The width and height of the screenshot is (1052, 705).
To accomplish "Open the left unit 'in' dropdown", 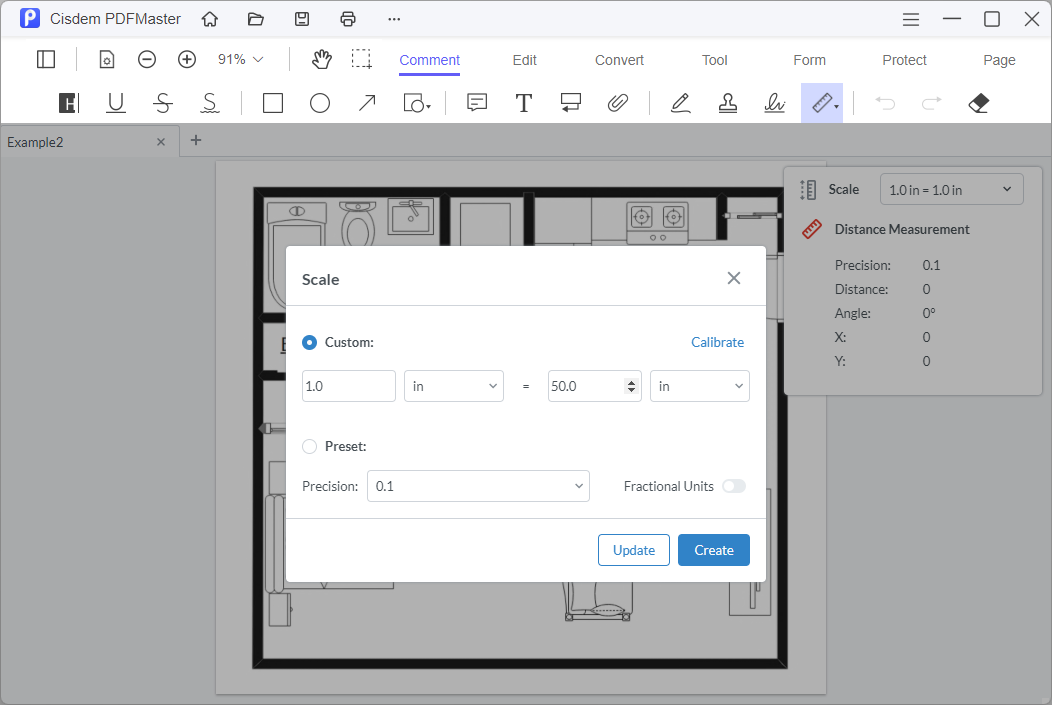I will point(454,386).
